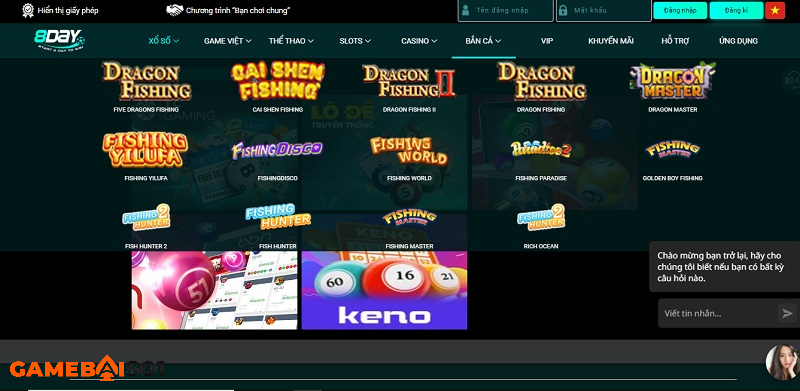Collapse the Bắn Cá dropdown menu
This screenshot has width=800, height=391.
tap(483, 41)
